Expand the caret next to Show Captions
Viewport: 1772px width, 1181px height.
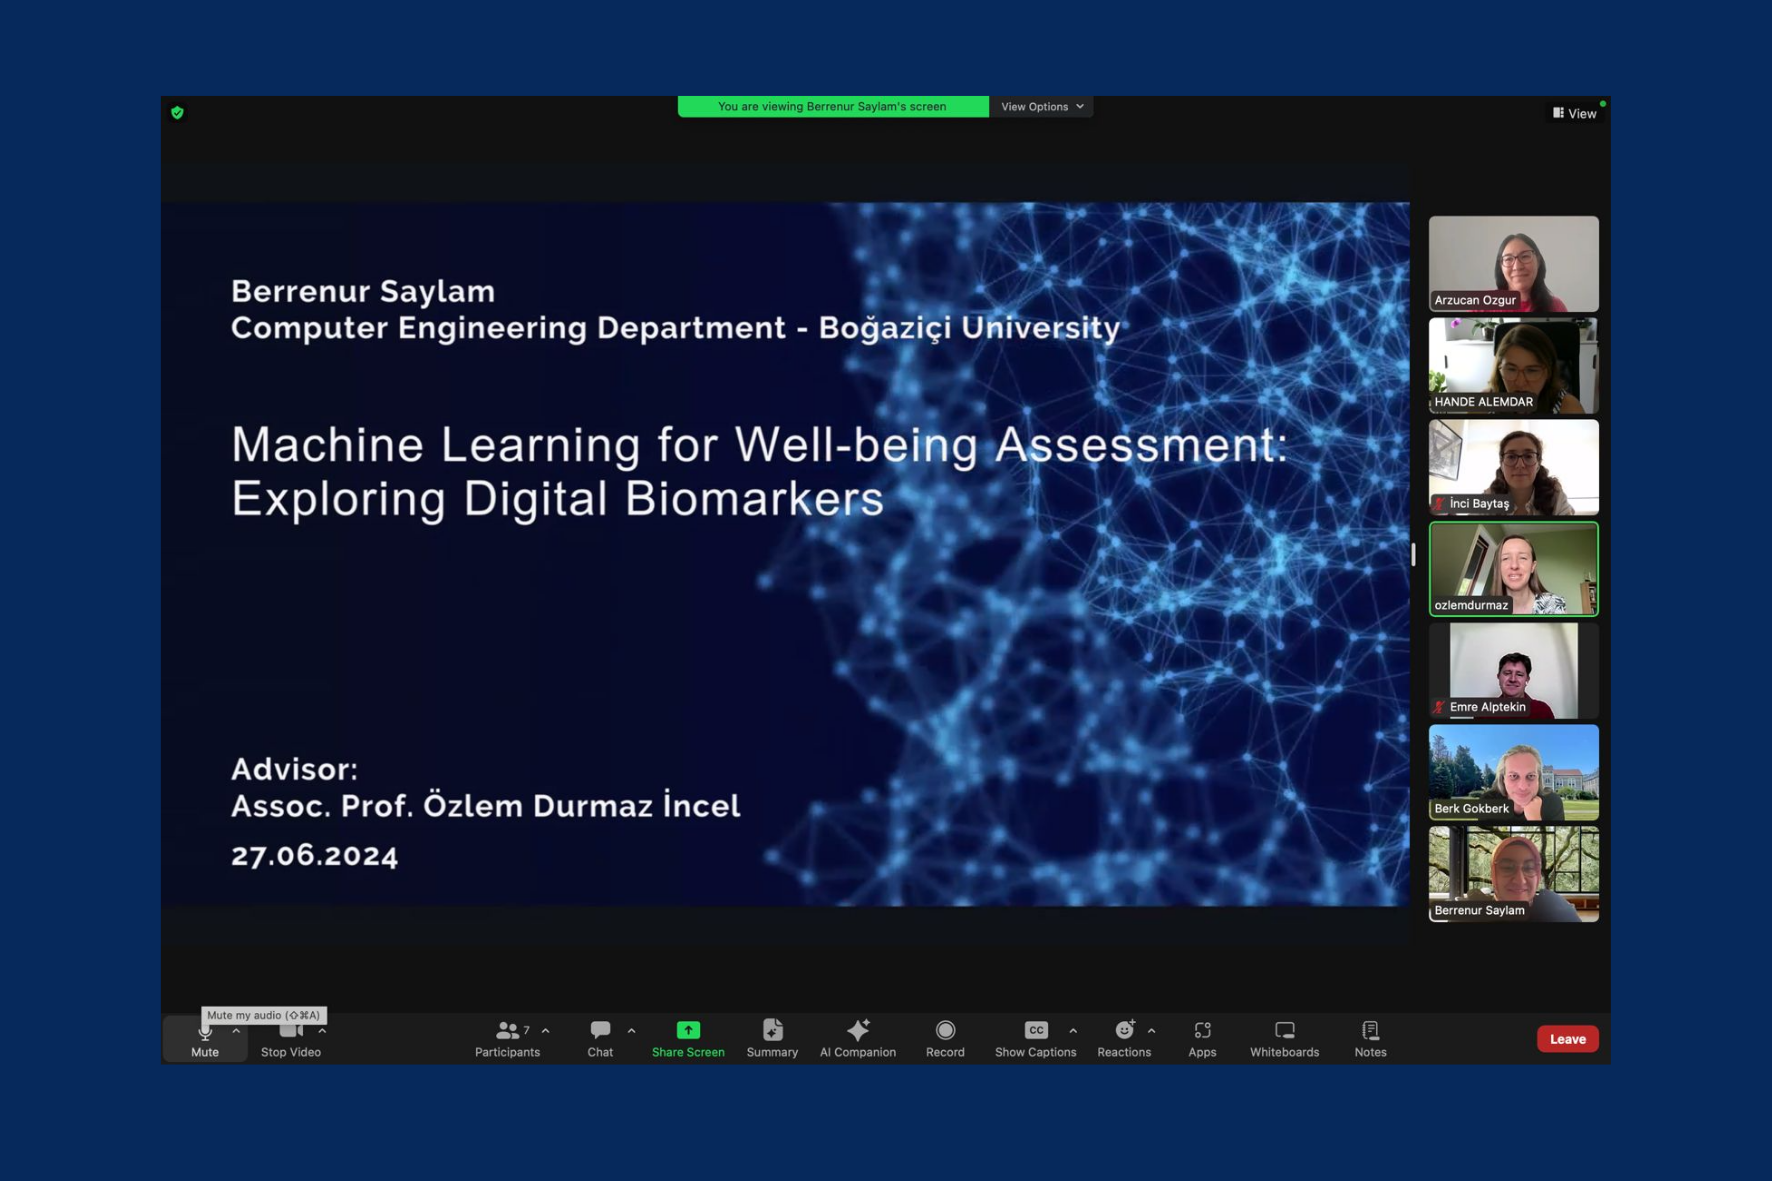click(1073, 1030)
